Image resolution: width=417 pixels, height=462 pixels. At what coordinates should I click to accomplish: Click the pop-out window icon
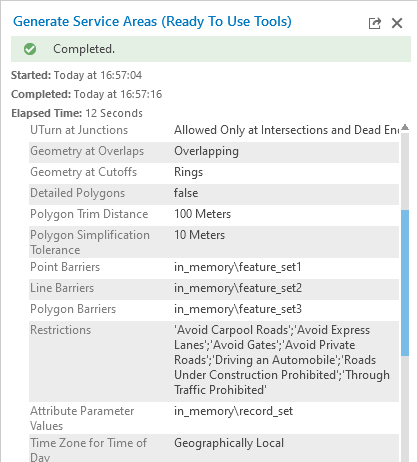pos(375,23)
